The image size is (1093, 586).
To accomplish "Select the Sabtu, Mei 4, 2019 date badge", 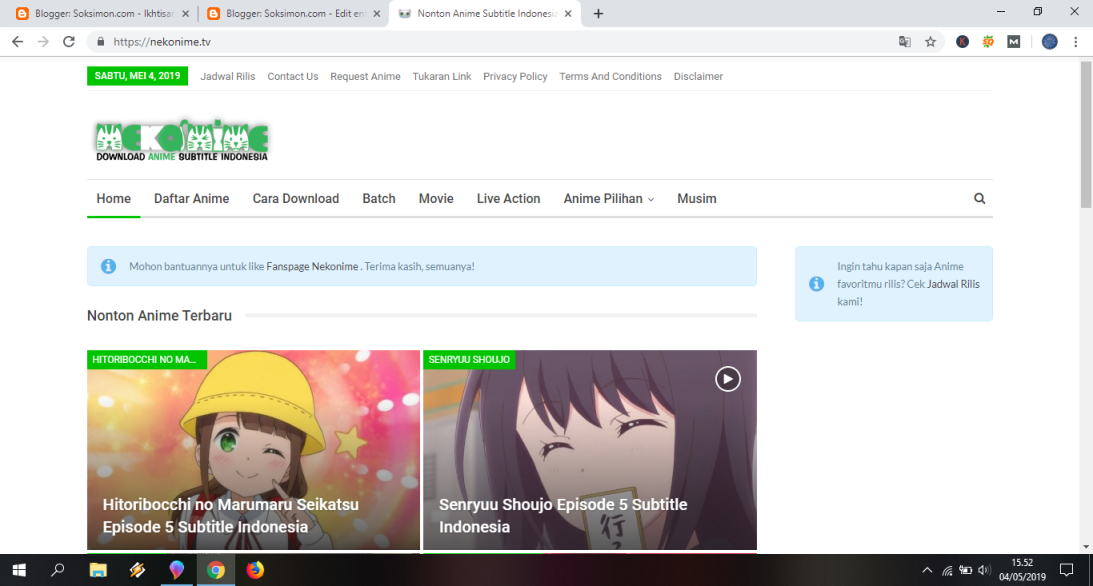I will click(x=137, y=76).
